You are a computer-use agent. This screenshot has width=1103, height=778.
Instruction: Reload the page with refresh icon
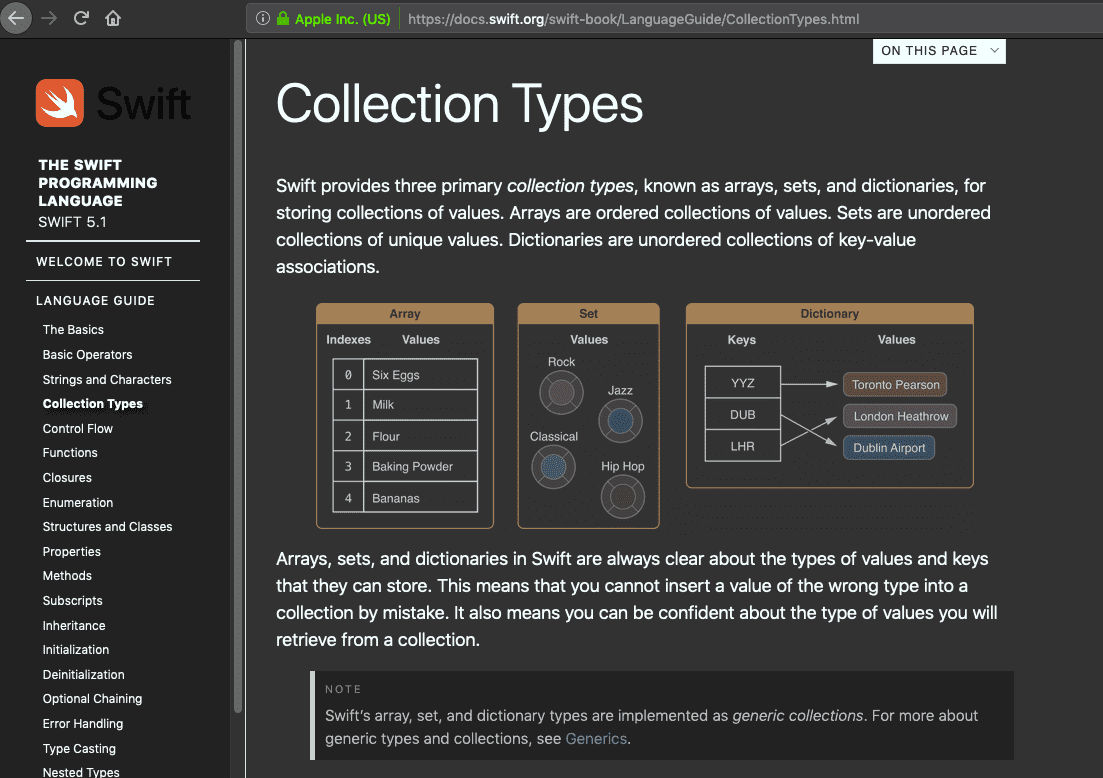tap(81, 18)
